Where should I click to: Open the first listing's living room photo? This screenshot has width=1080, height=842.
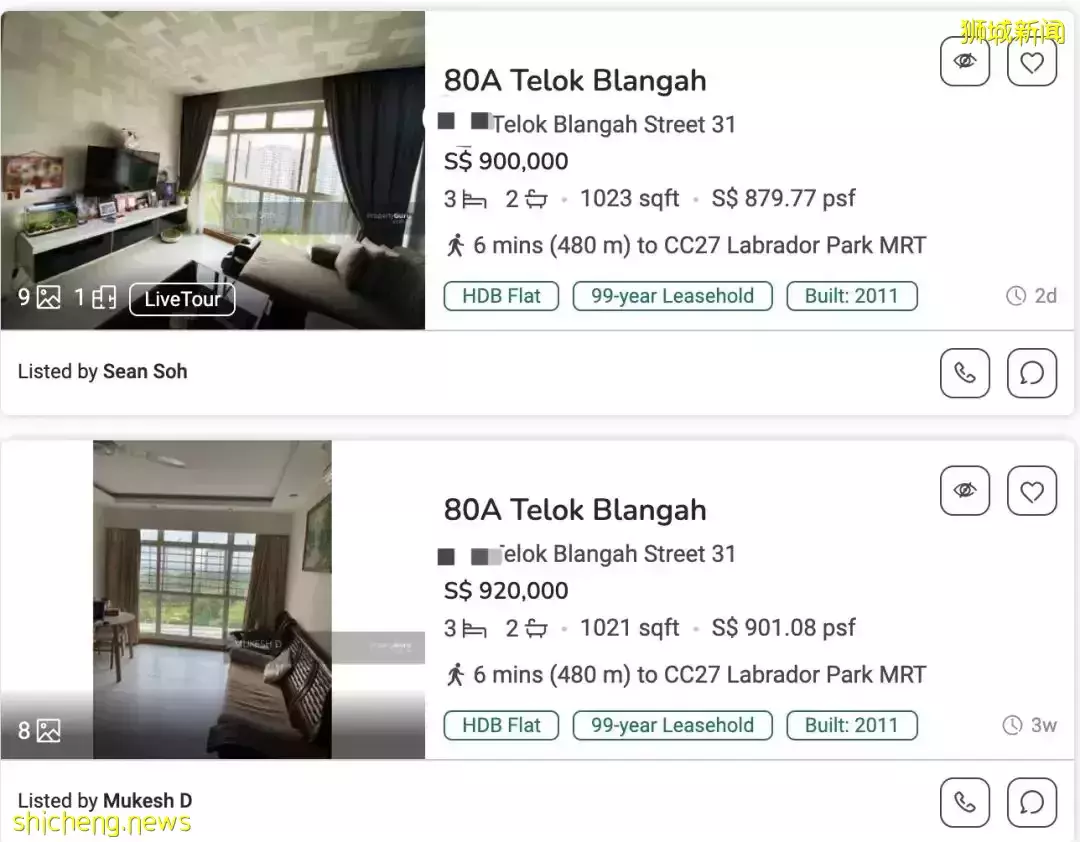[x=212, y=160]
